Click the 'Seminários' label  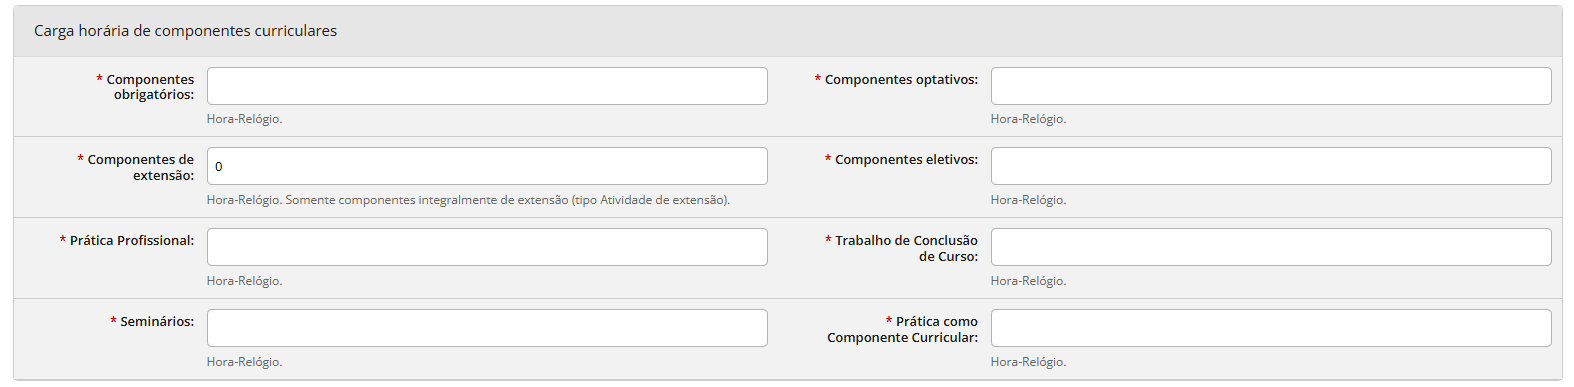157,321
